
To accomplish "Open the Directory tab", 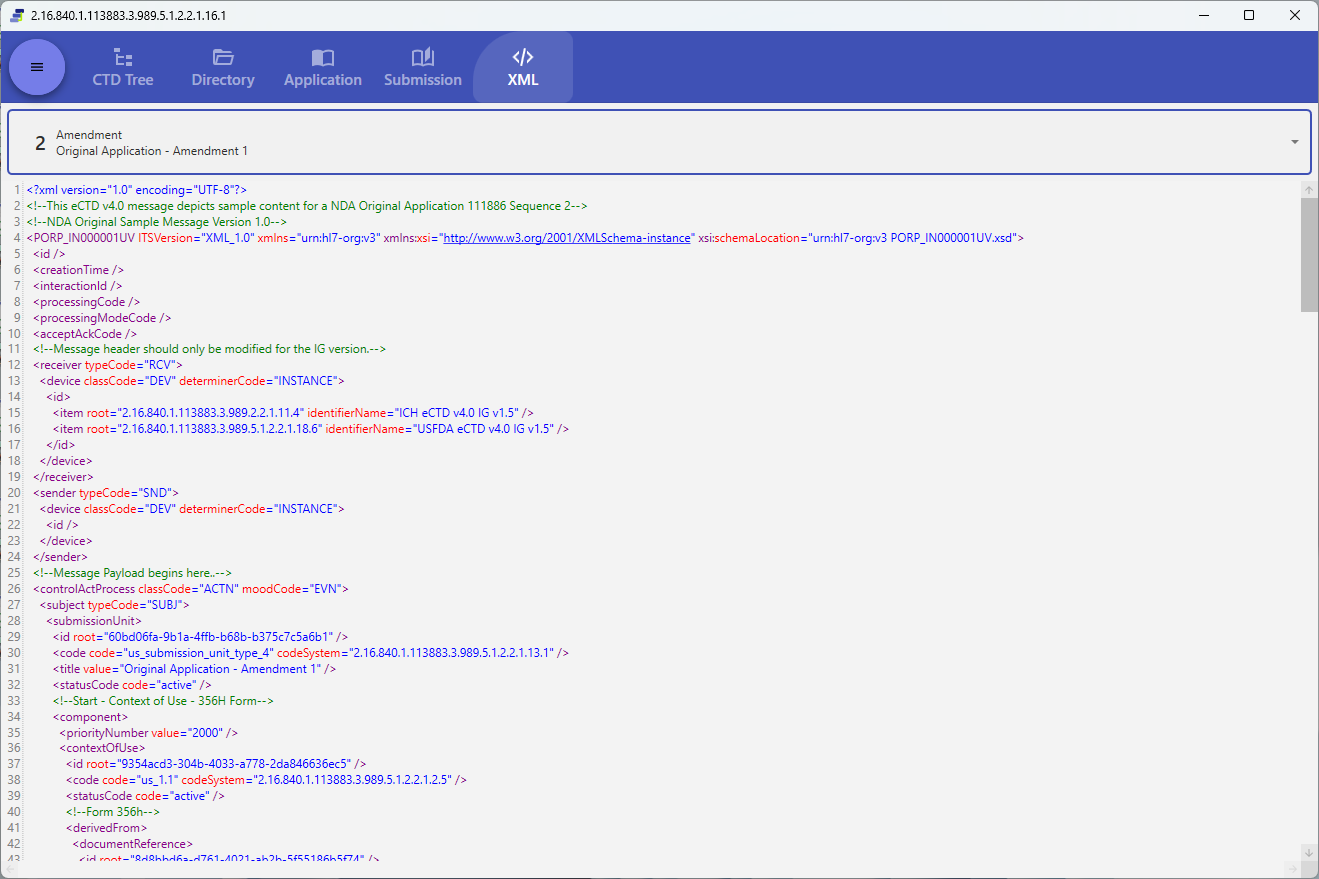I will click(223, 67).
